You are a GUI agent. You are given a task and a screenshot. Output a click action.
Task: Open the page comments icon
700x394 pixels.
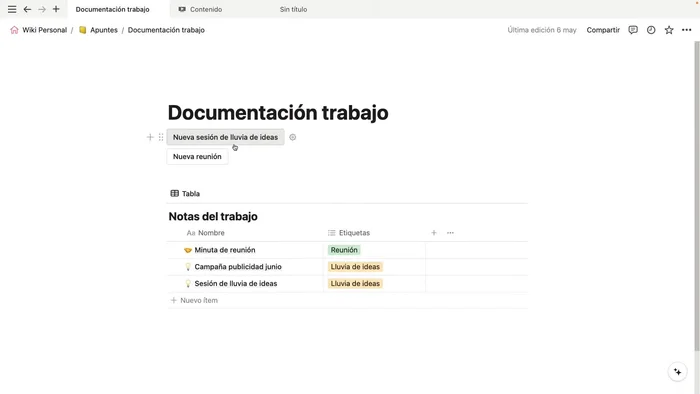point(633,30)
